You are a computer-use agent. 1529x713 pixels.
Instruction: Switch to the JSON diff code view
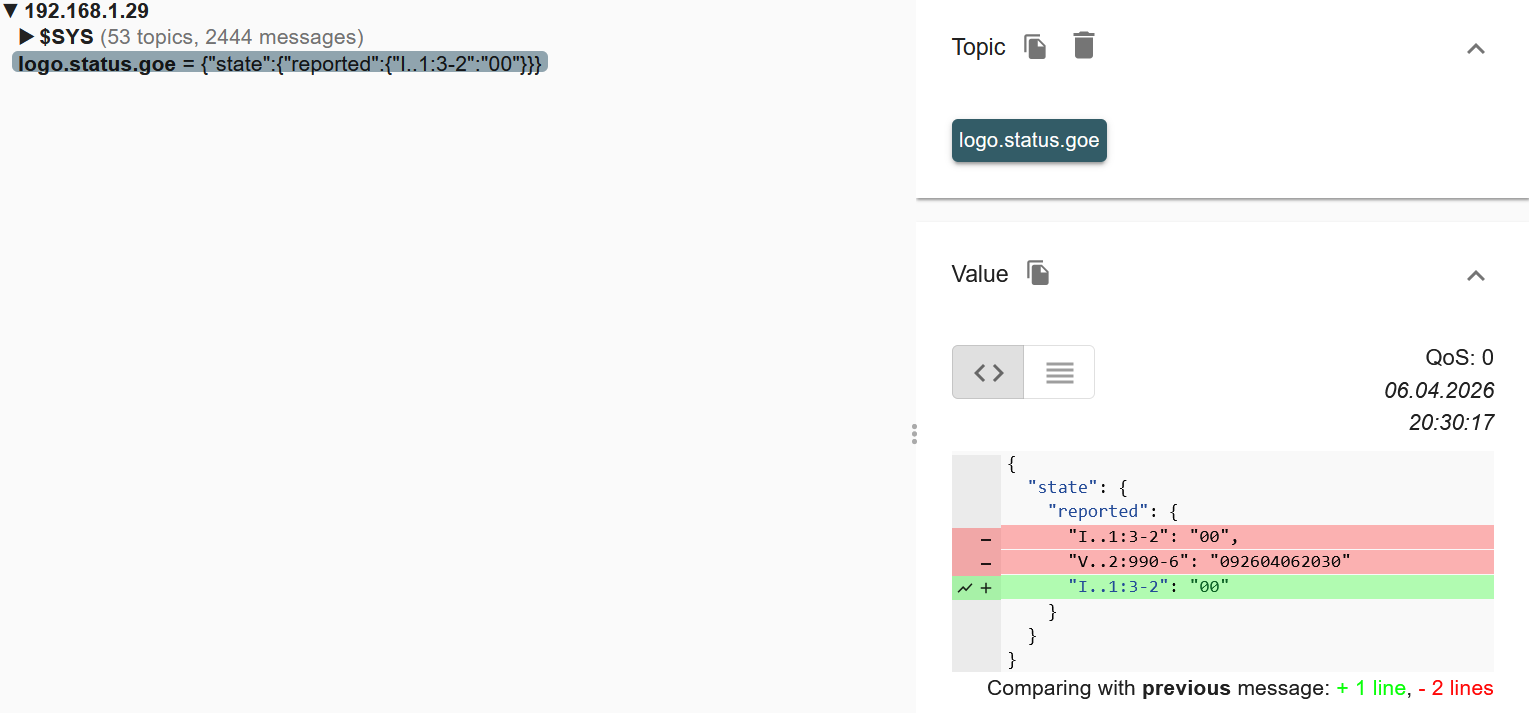tap(988, 372)
